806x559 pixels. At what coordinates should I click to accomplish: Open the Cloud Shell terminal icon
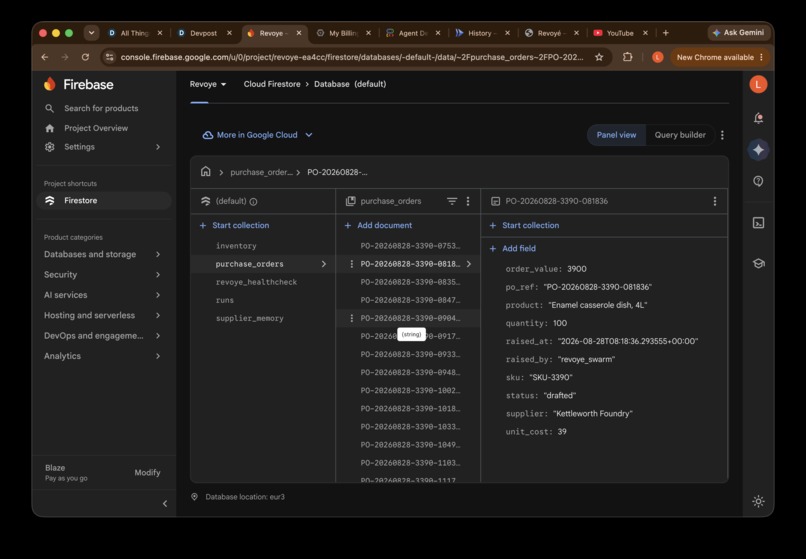click(x=758, y=223)
